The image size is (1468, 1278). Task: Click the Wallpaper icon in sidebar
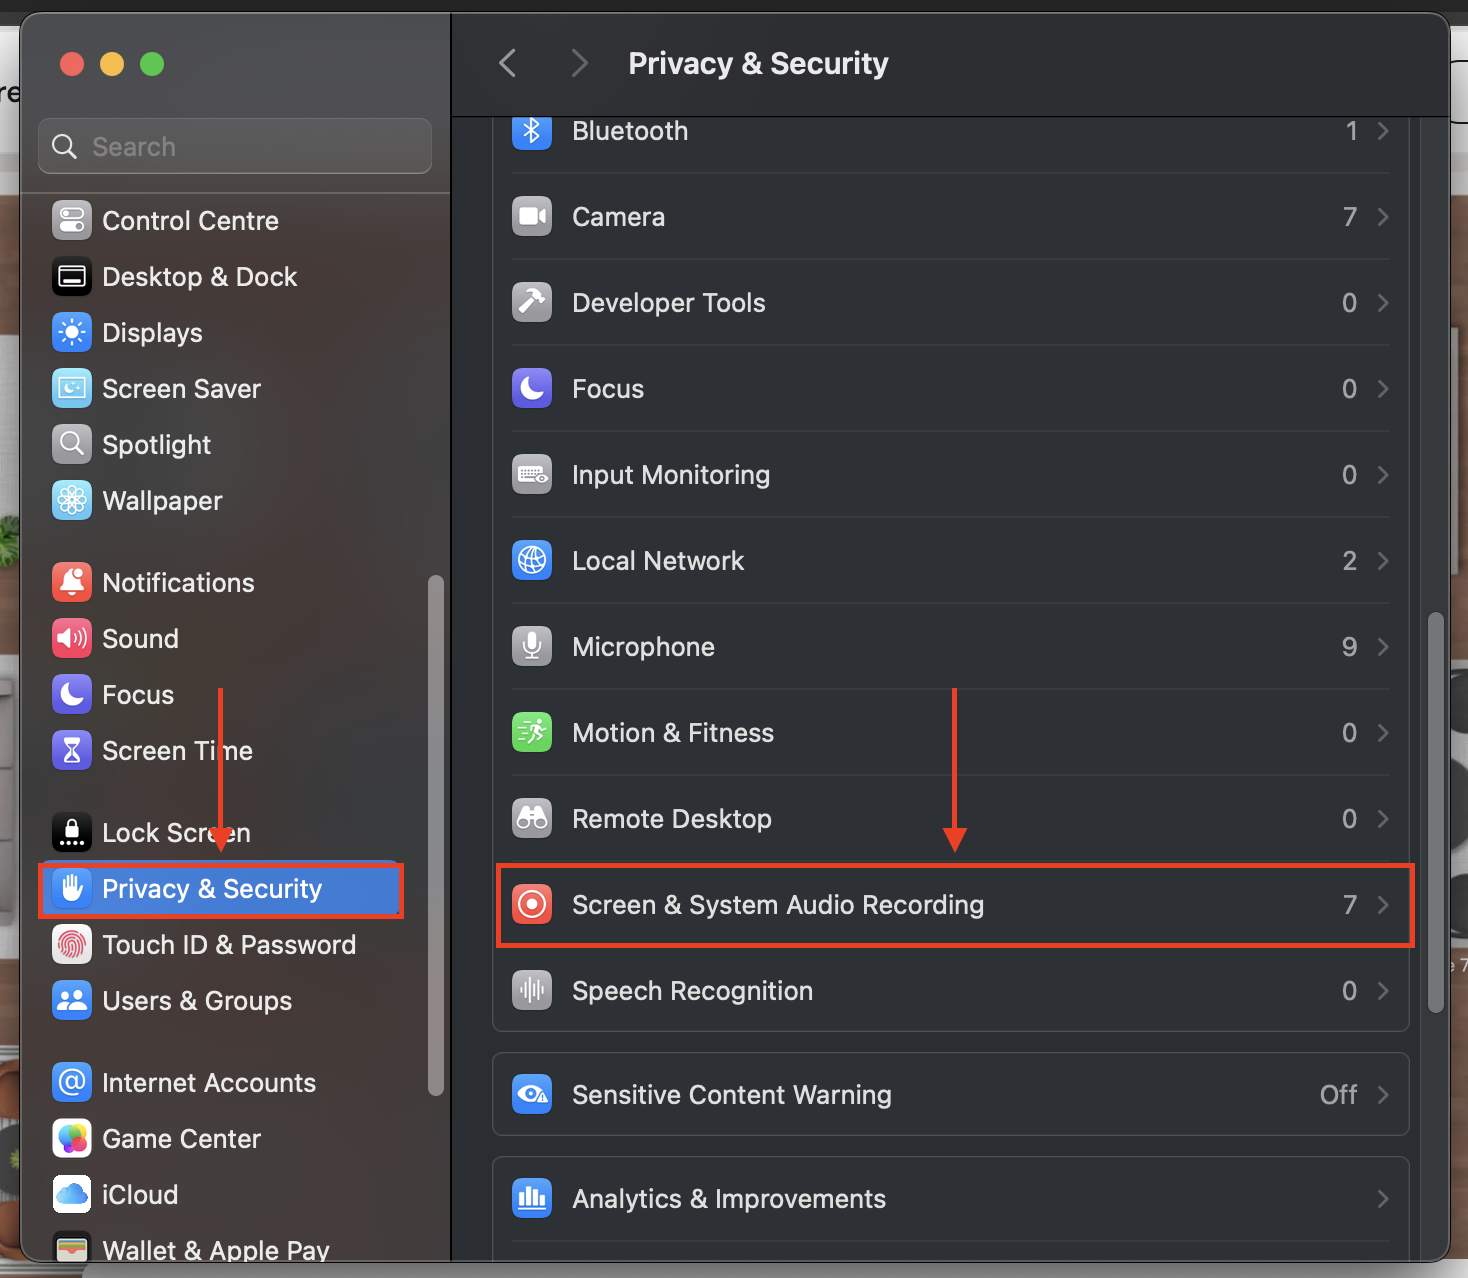(x=72, y=501)
